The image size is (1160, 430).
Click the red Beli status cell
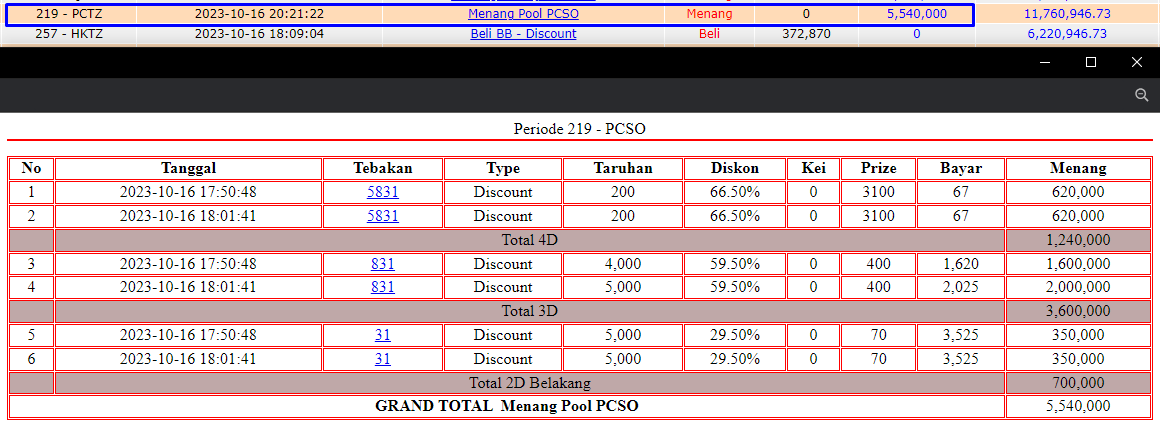(x=709, y=33)
